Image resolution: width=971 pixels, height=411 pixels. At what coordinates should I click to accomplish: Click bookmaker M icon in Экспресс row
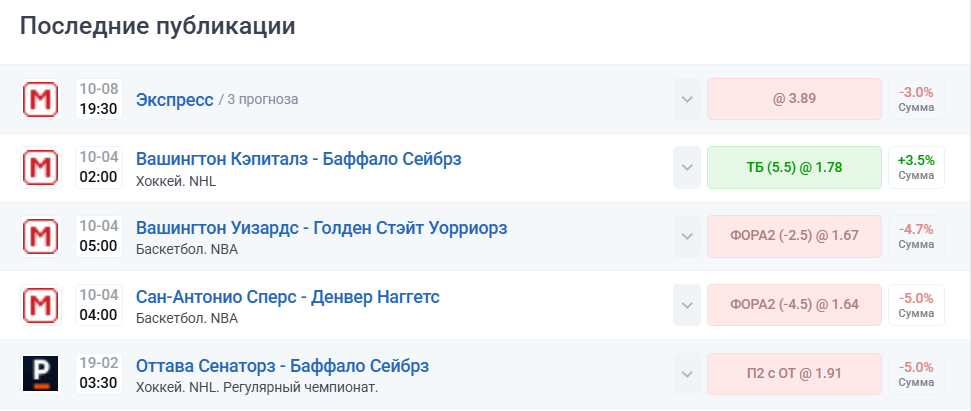click(x=40, y=99)
